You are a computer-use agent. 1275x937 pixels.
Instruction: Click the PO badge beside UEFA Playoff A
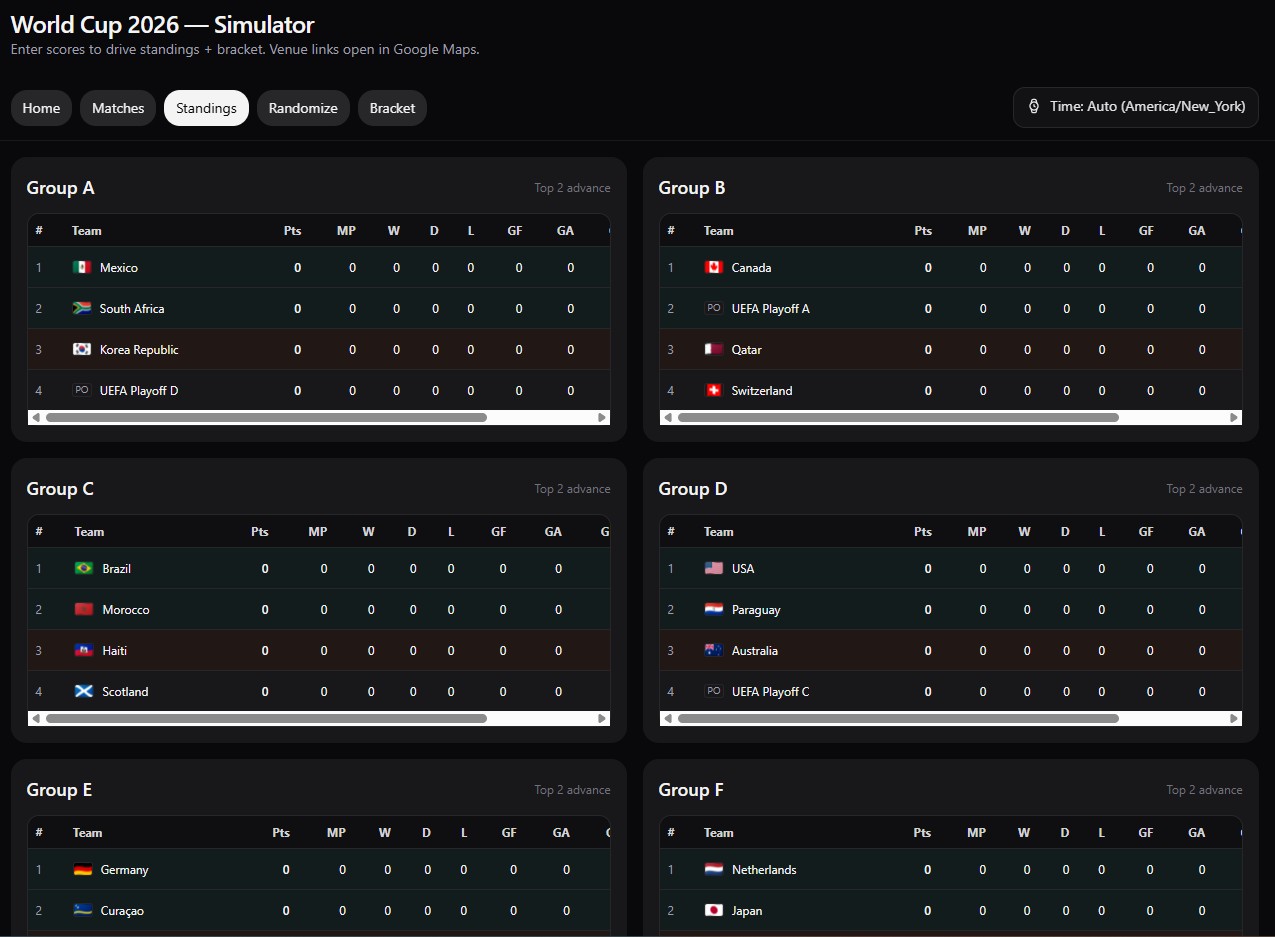(714, 308)
